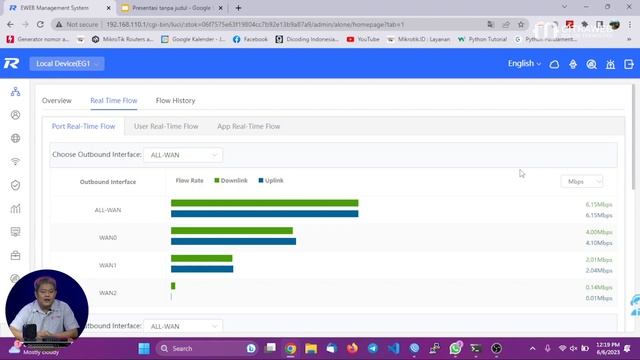The image size is (640, 360).
Task: Open the network topology sidebar icon
Action: click(x=16, y=91)
